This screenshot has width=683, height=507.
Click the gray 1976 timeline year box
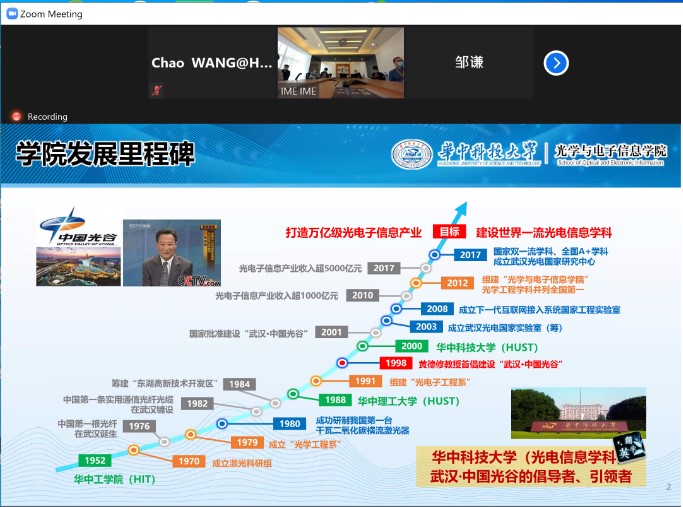pos(139,426)
